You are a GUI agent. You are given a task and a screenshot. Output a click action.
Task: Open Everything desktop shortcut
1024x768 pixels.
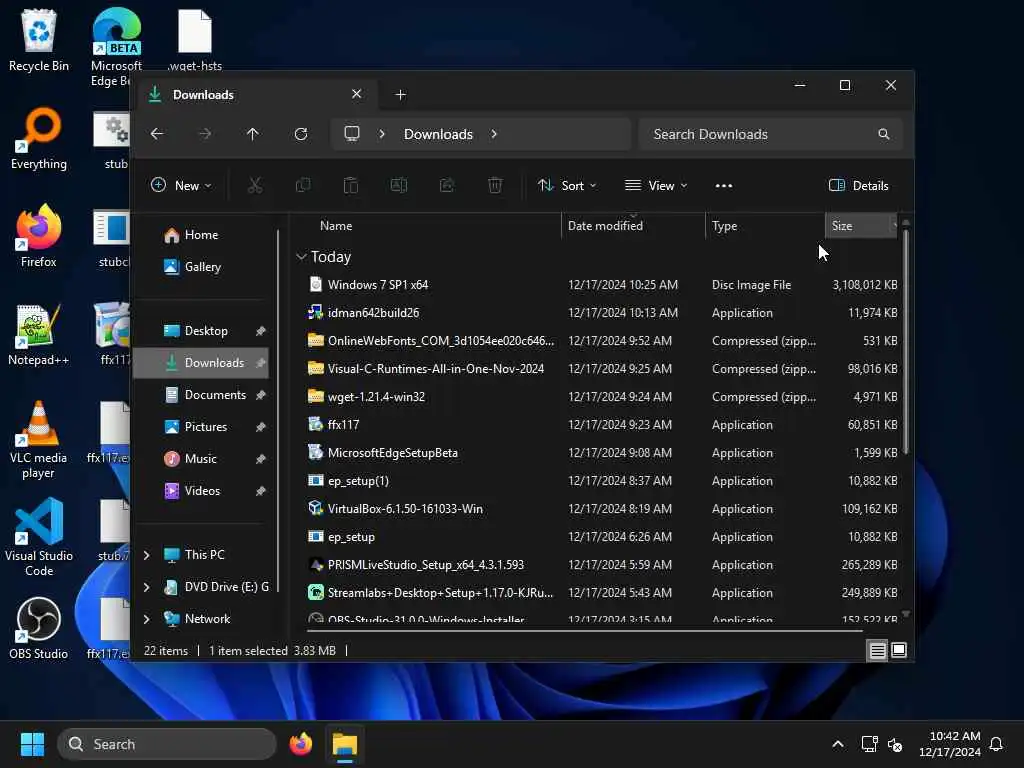coord(39,138)
